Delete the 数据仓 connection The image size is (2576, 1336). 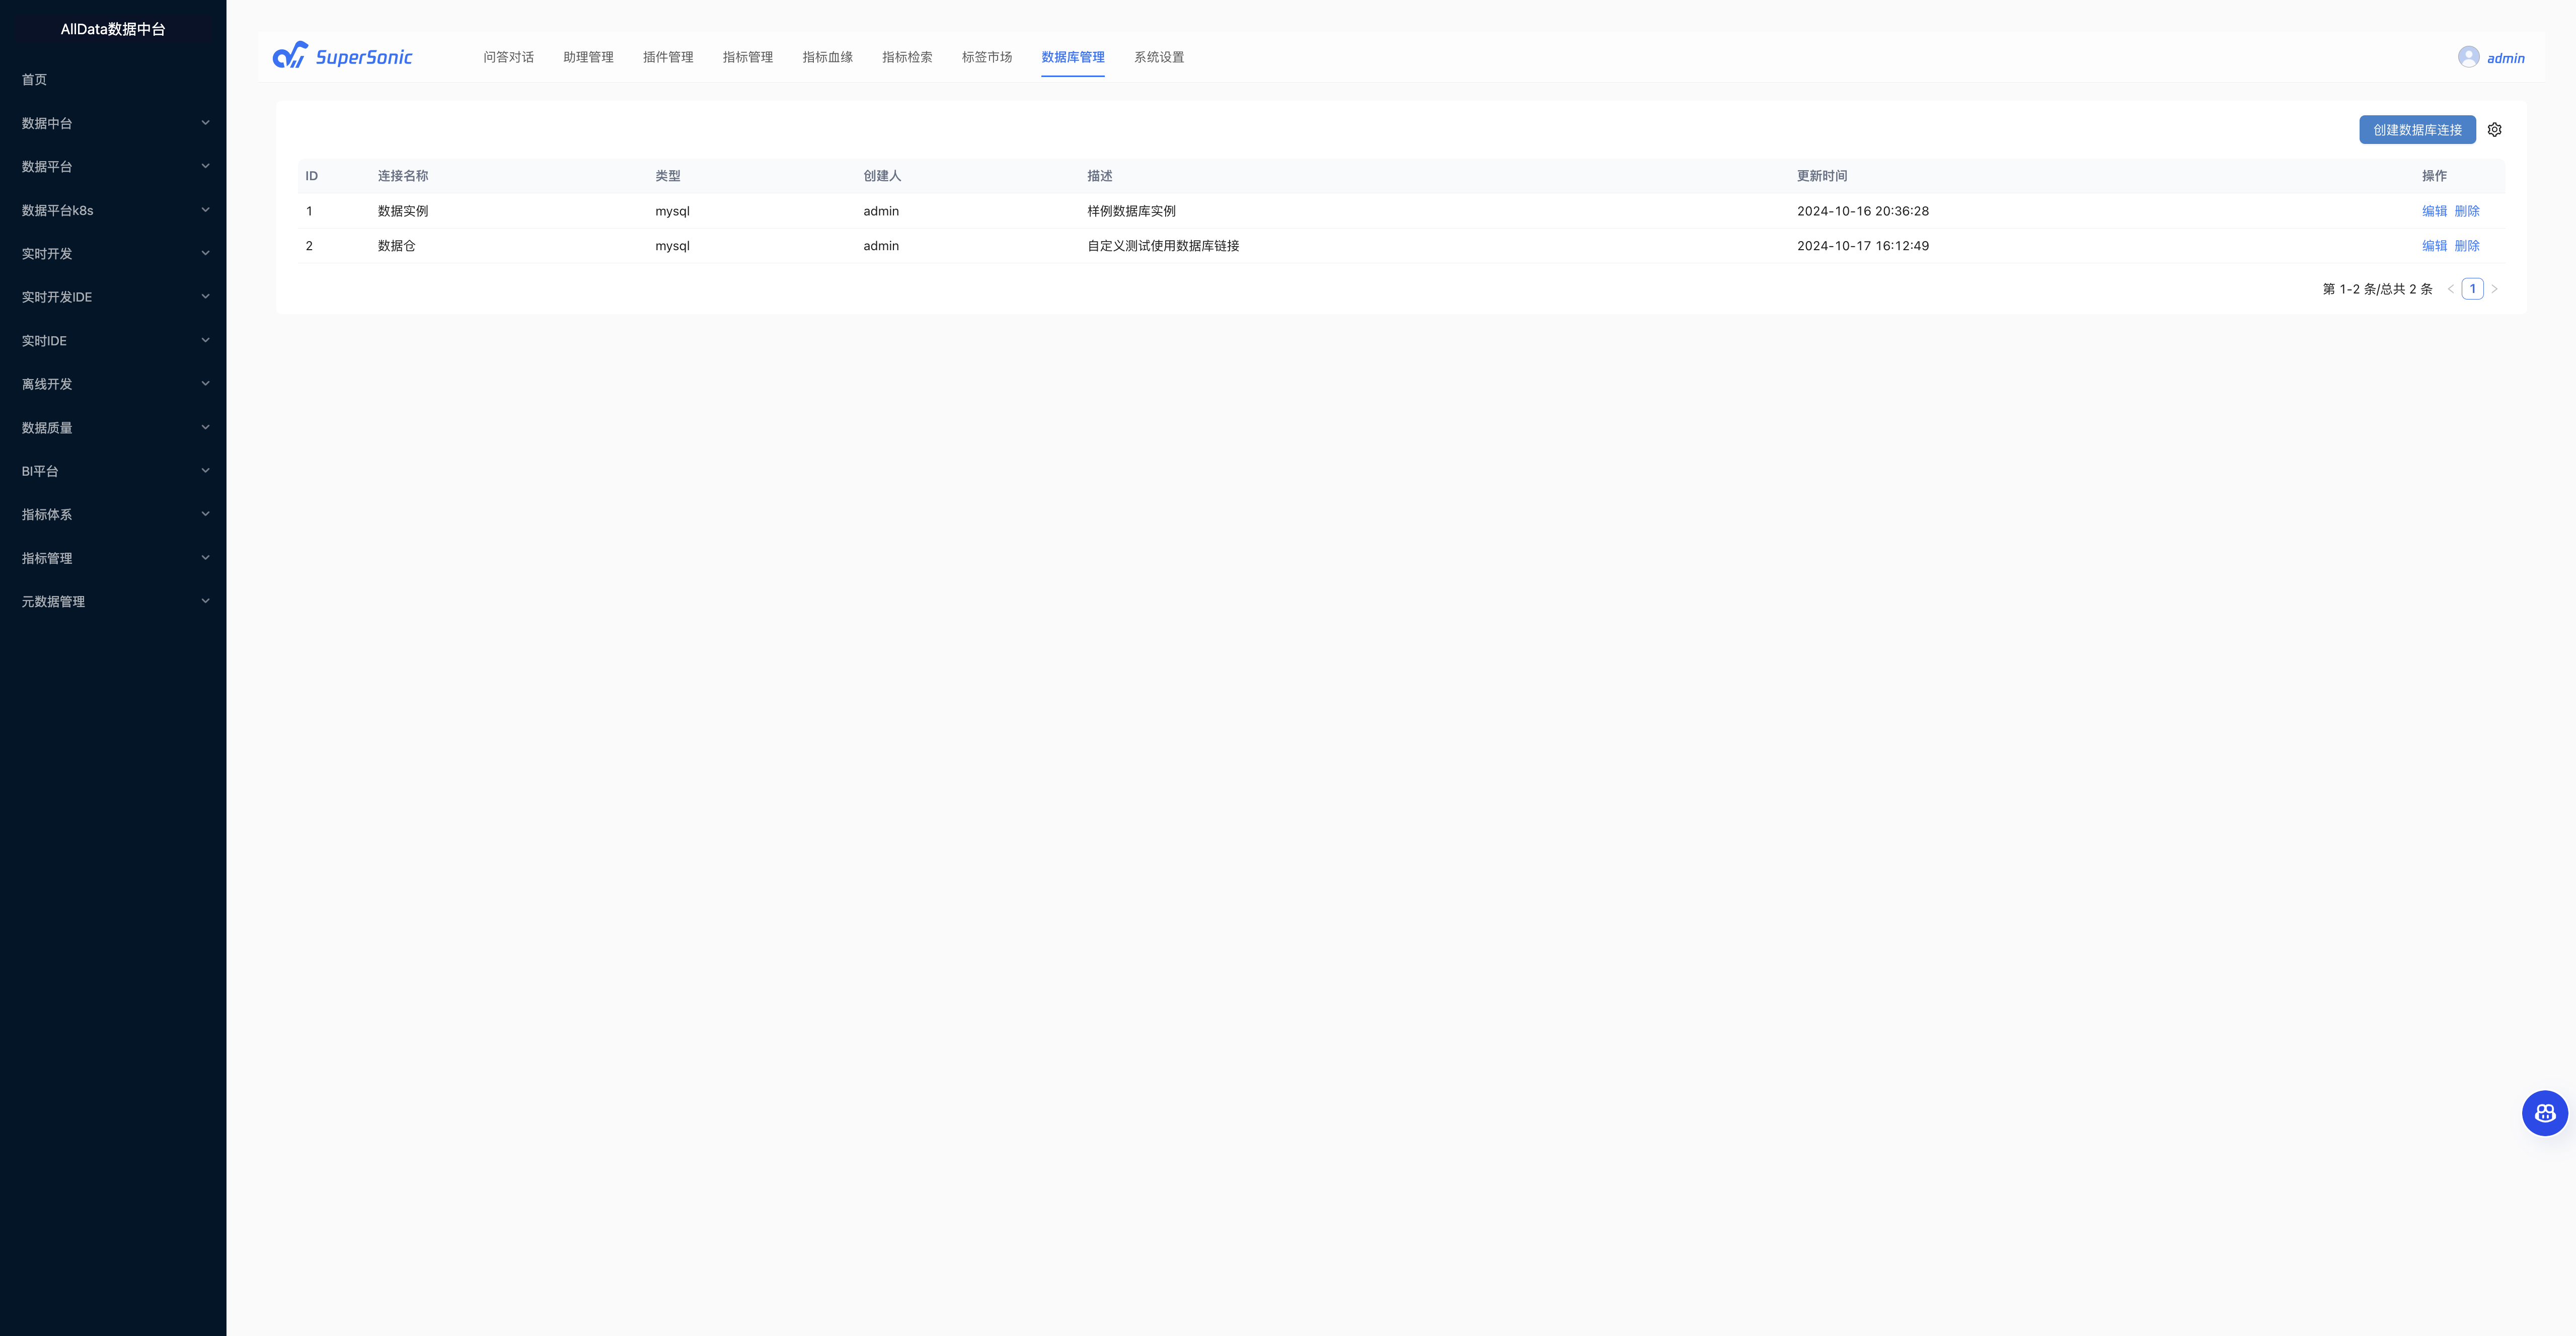click(2467, 246)
